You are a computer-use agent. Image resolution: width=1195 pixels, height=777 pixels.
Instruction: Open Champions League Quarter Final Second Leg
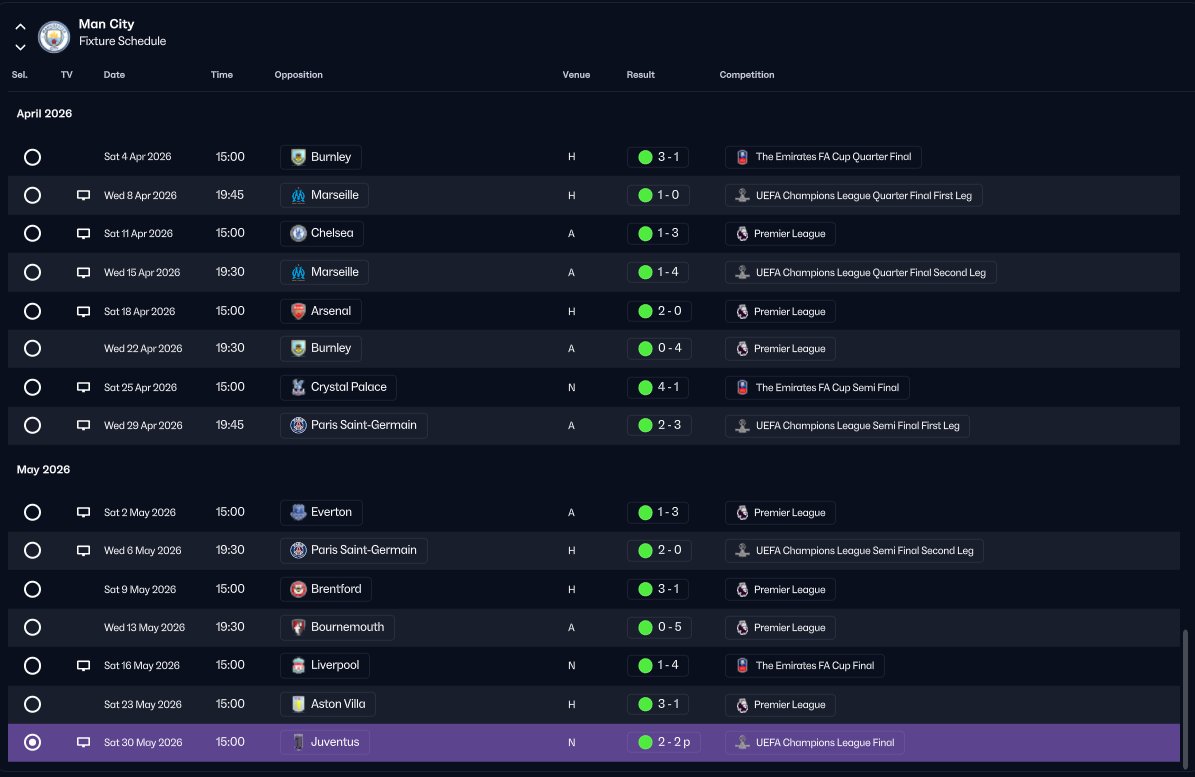click(x=860, y=273)
